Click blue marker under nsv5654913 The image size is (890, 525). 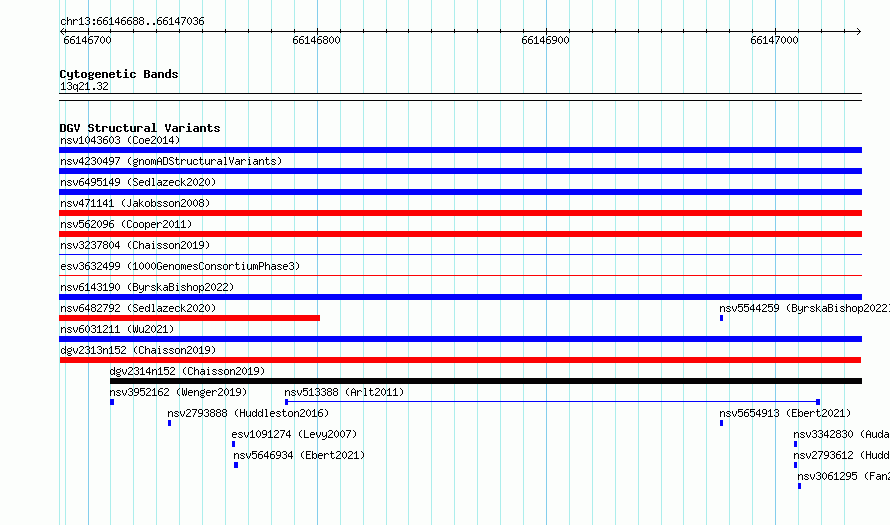click(x=721, y=423)
